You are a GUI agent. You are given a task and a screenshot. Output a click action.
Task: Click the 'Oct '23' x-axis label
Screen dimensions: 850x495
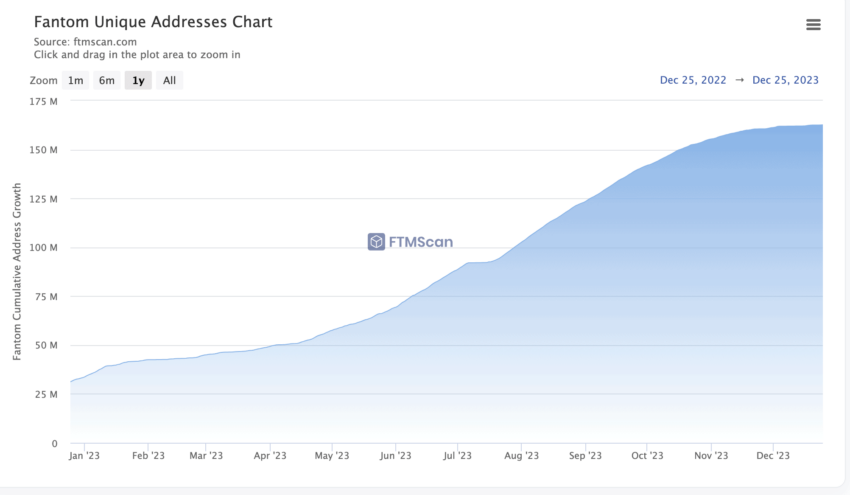point(647,455)
